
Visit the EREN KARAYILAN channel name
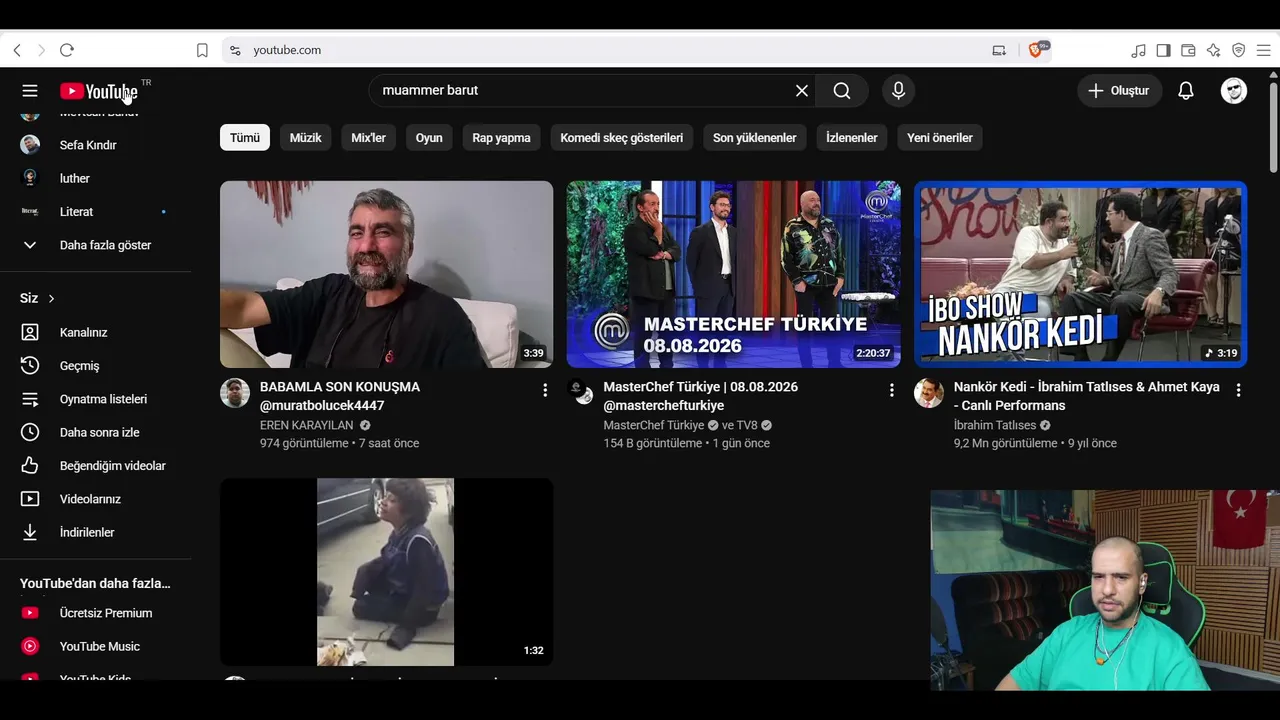[307, 425]
